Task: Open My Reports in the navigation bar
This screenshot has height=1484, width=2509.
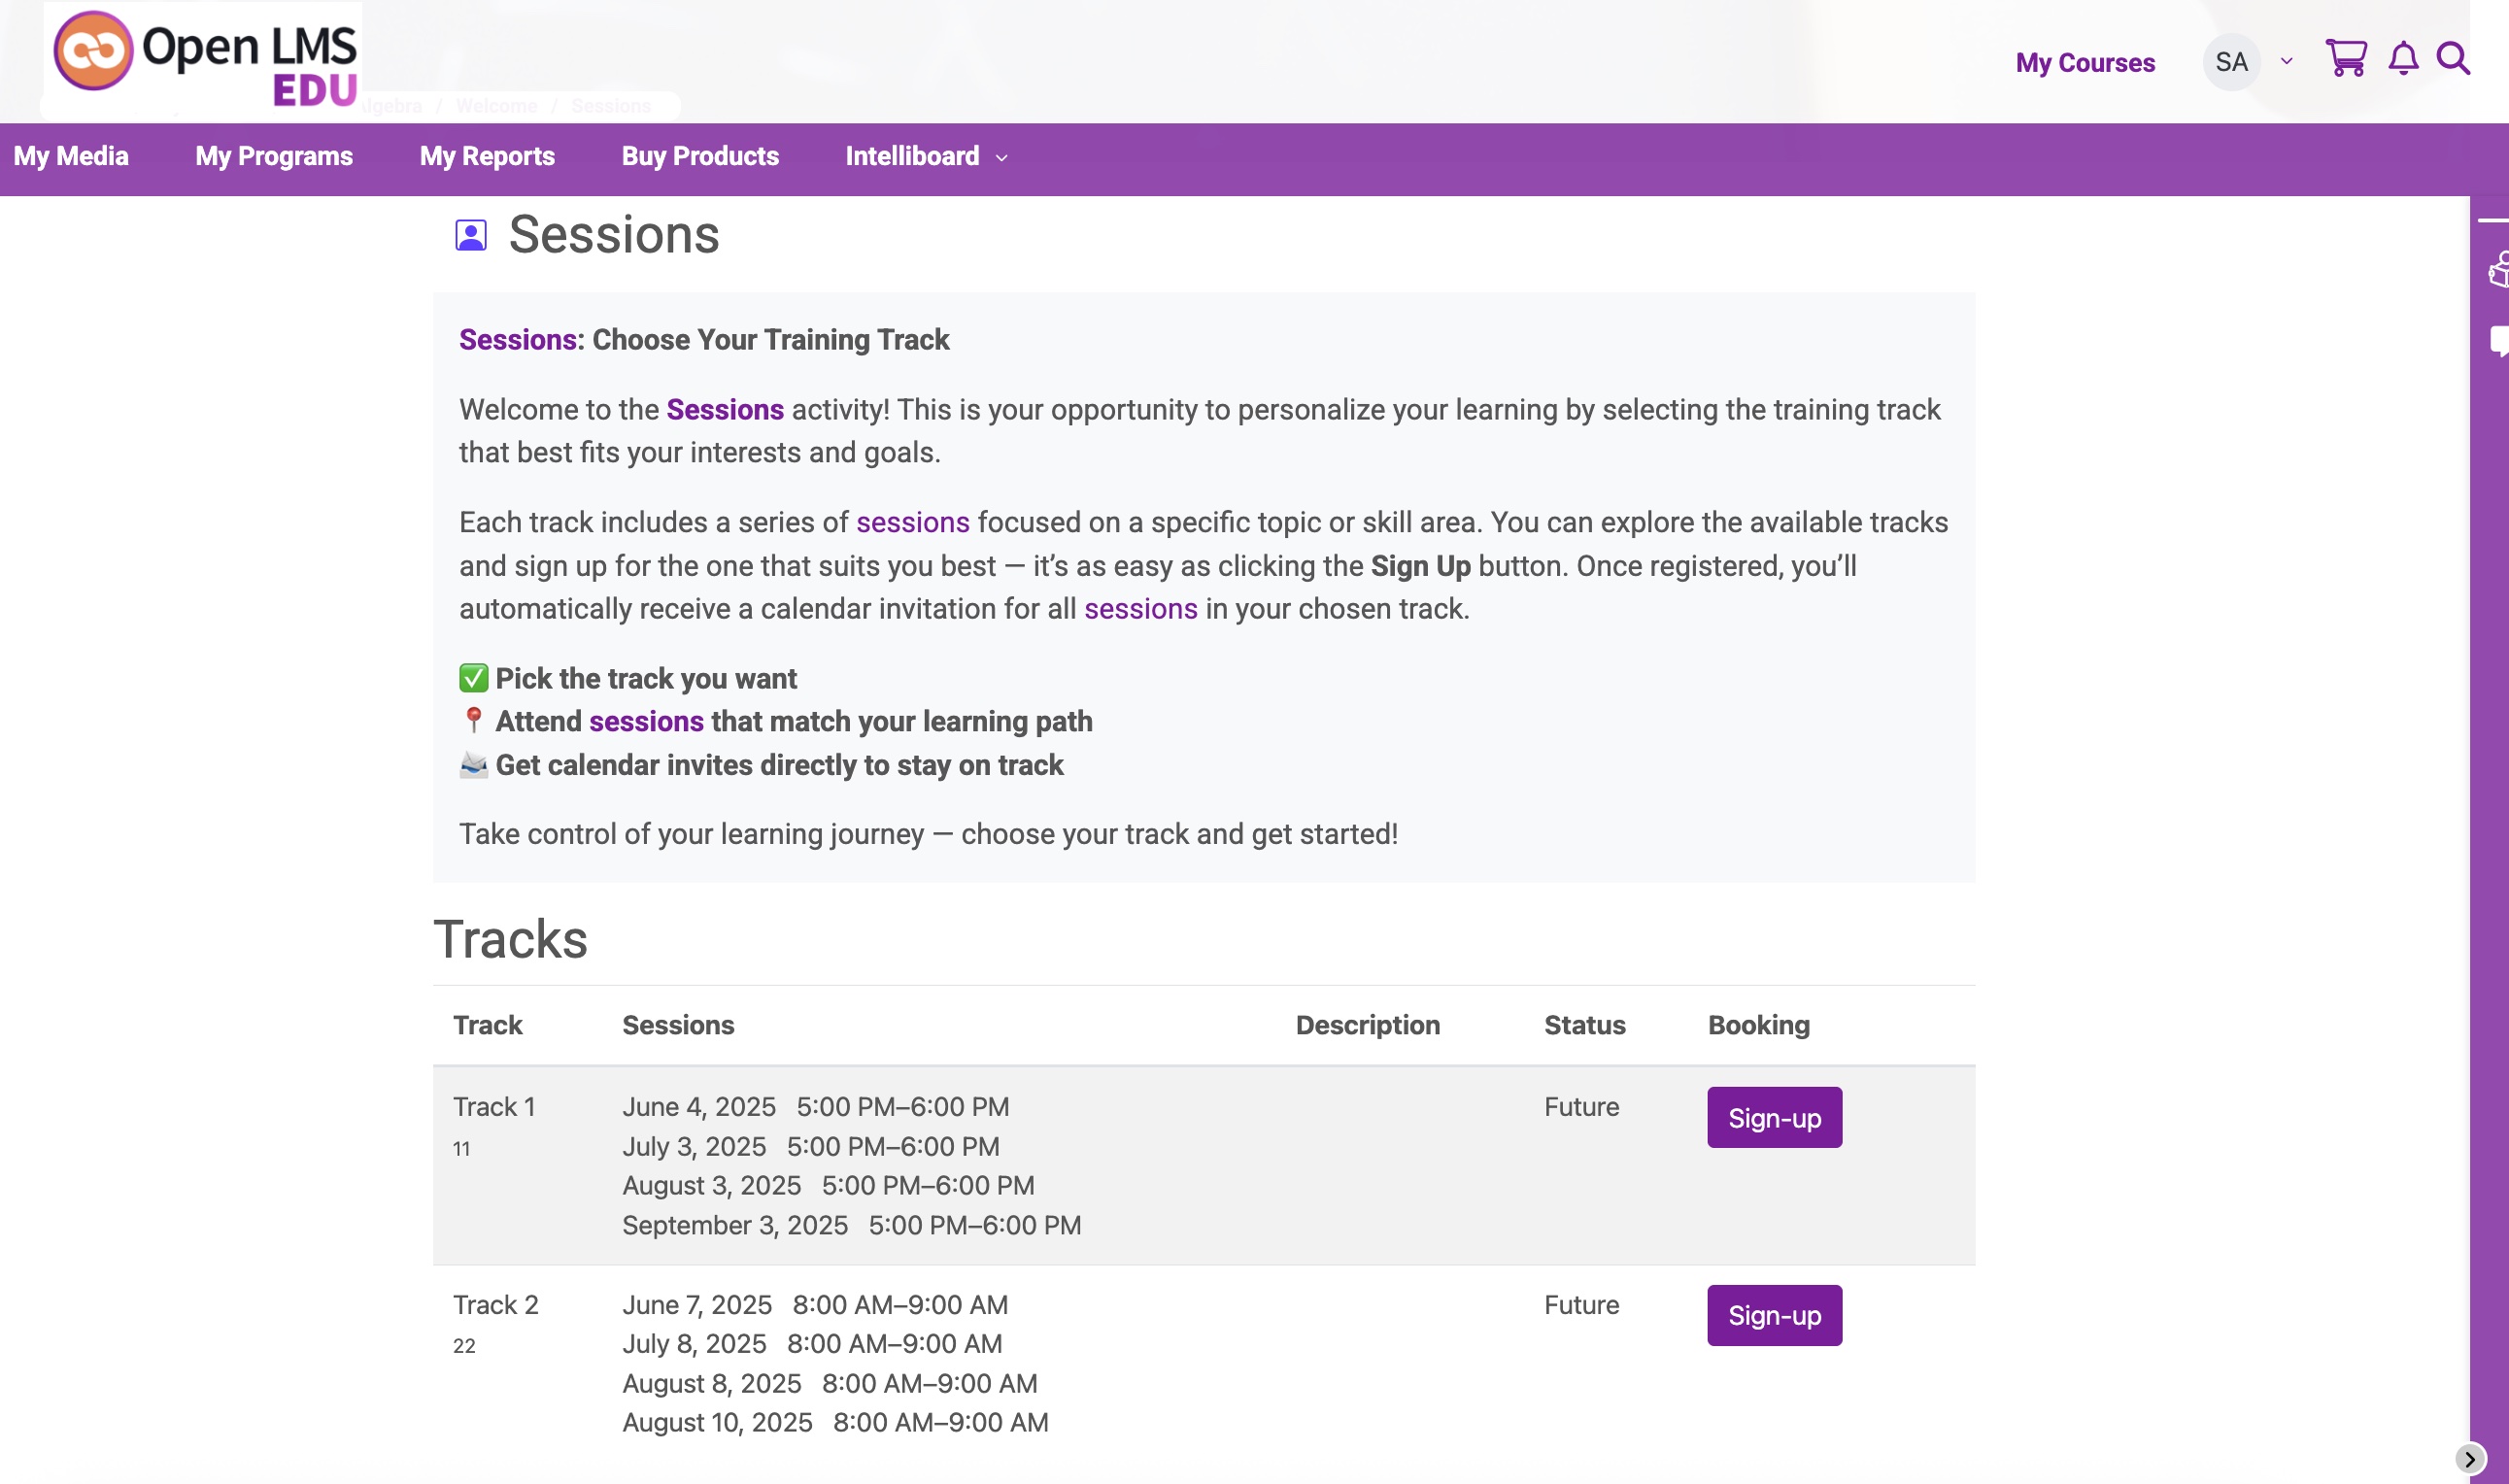Action: coord(487,156)
